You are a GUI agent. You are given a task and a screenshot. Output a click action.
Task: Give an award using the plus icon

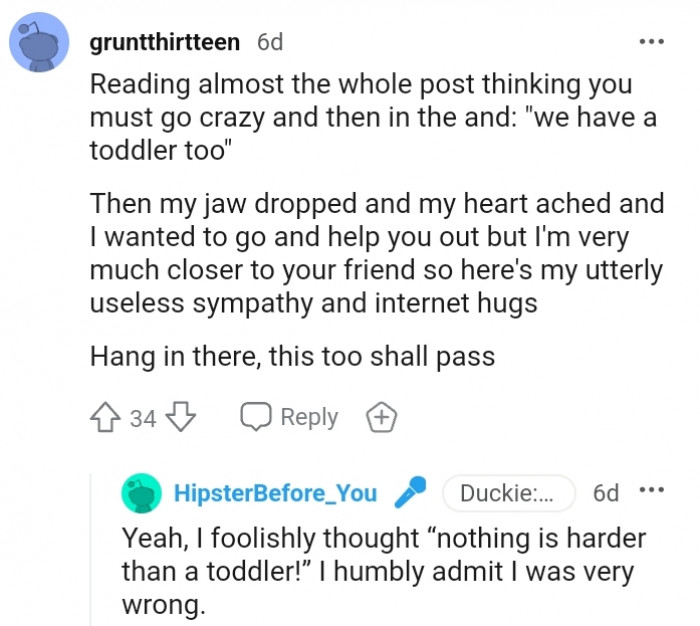[380, 417]
